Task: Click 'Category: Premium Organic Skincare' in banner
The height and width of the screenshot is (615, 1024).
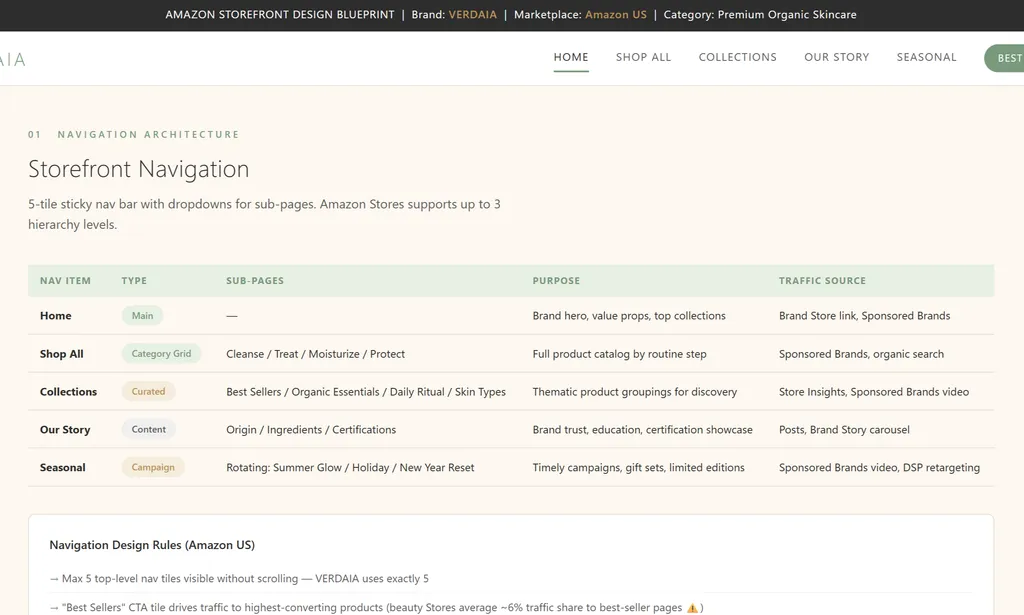Action: [x=760, y=14]
